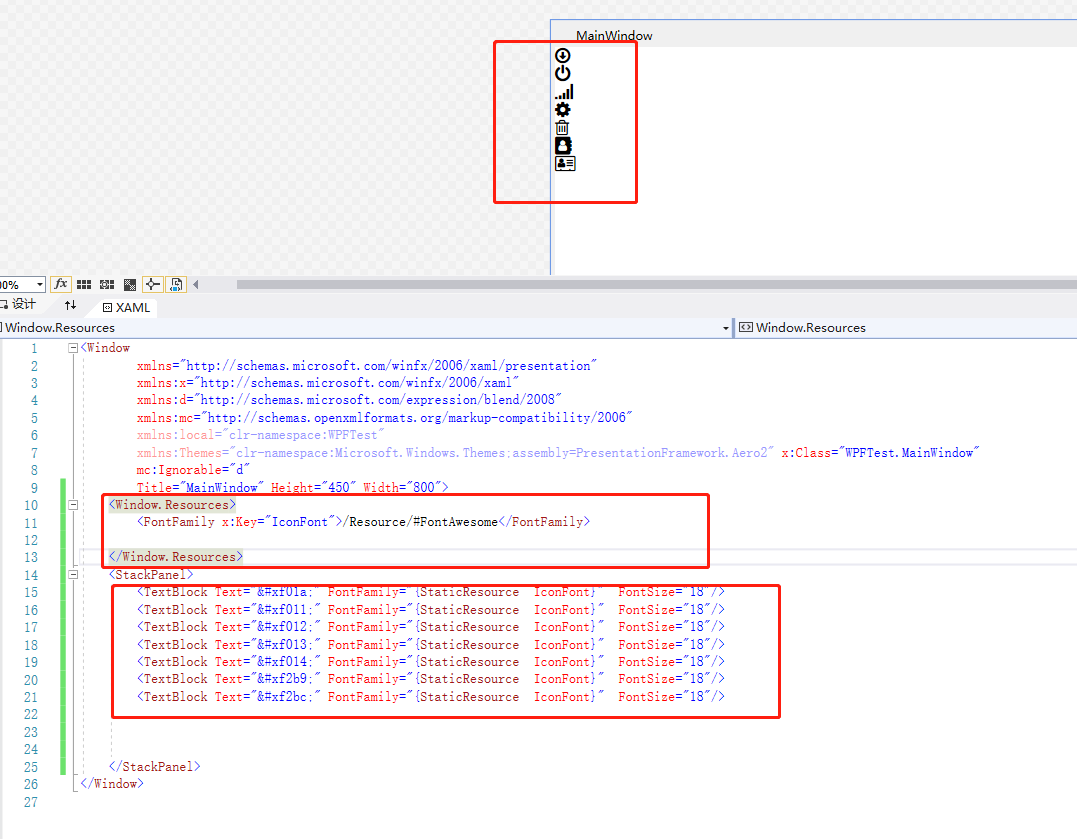Collapse the Window root element
This screenshot has height=839, width=1077.
point(73,348)
